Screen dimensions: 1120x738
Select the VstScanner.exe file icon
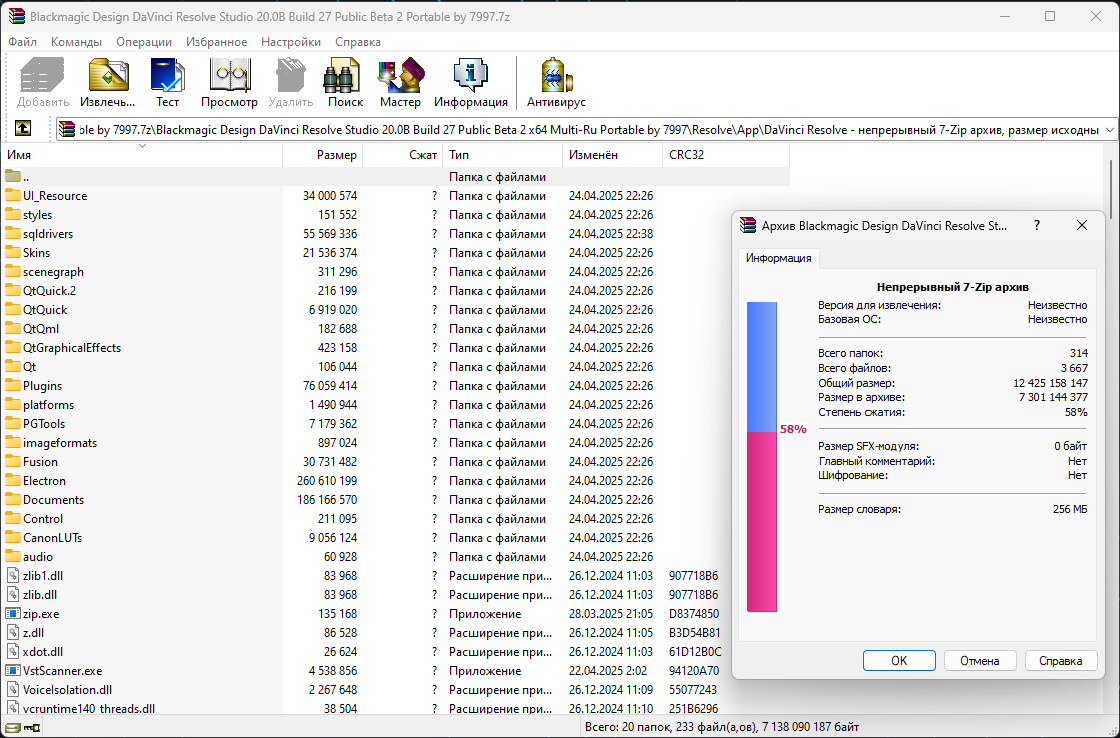click(x=12, y=671)
